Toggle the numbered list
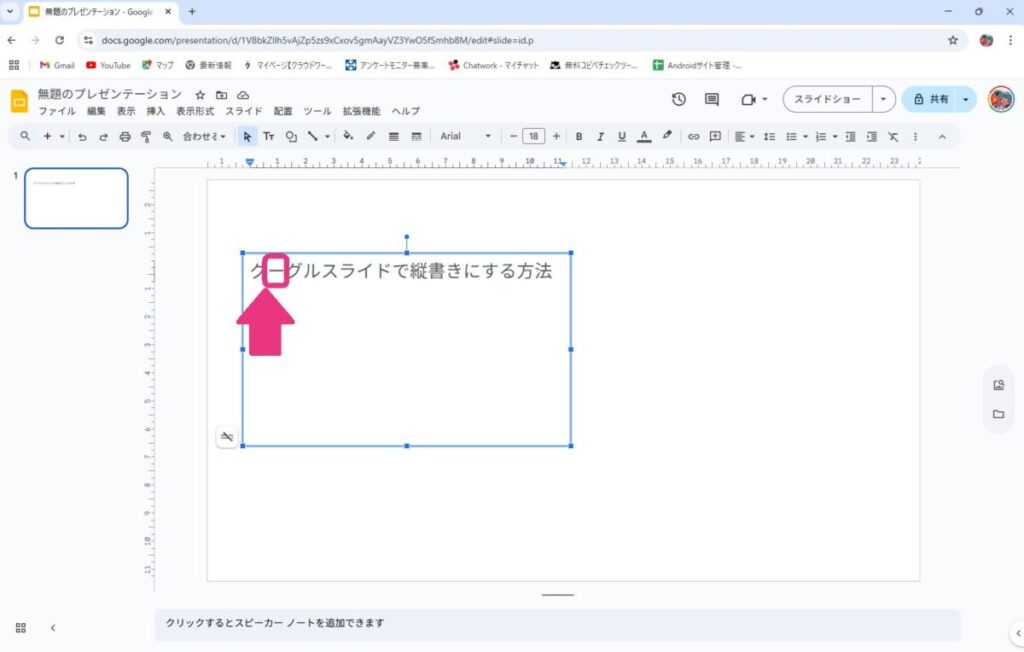 pyautogui.click(x=821, y=137)
